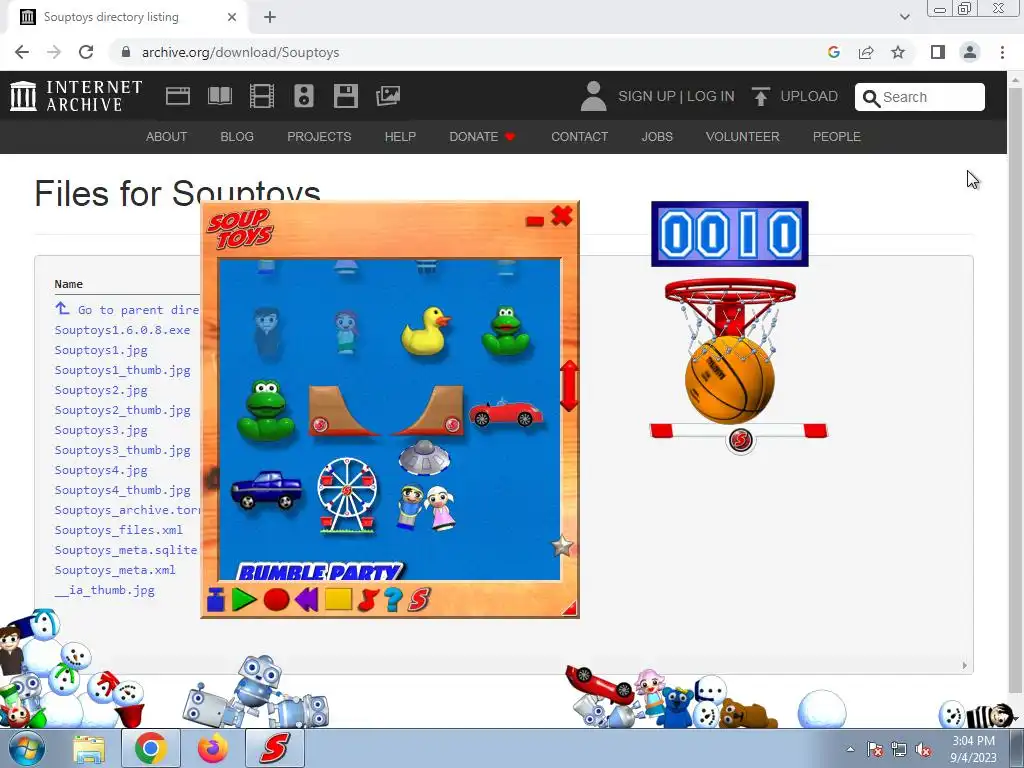Open Internet Archive software floppy icon

coord(345,96)
